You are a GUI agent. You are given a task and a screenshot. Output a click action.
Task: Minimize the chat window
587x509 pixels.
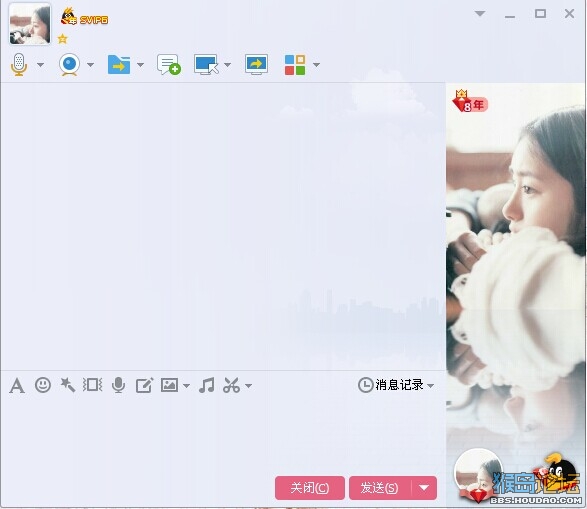pos(510,16)
